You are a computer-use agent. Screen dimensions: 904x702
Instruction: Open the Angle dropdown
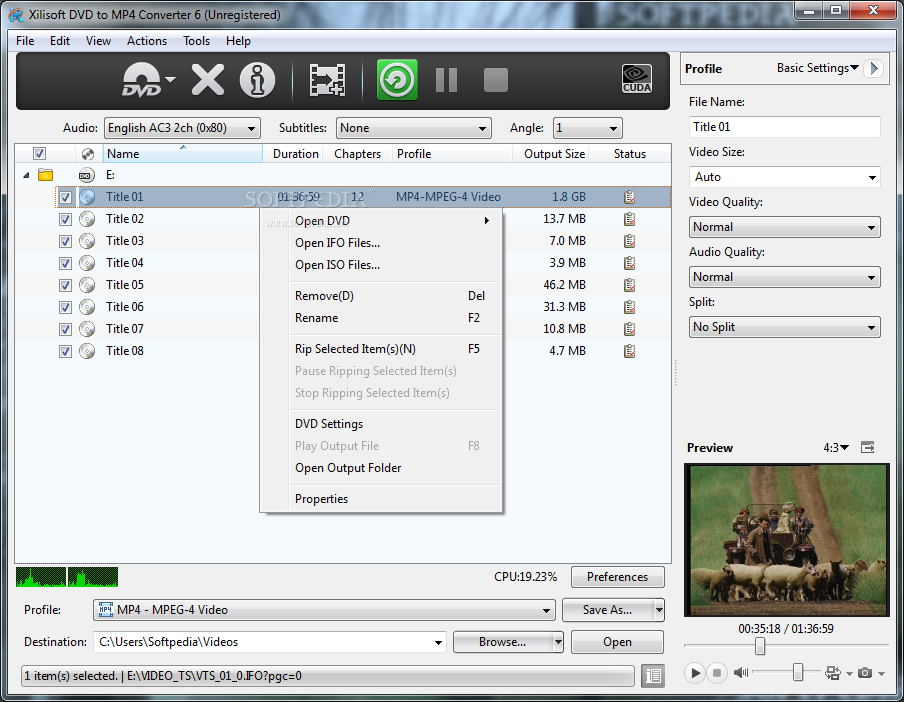click(587, 128)
